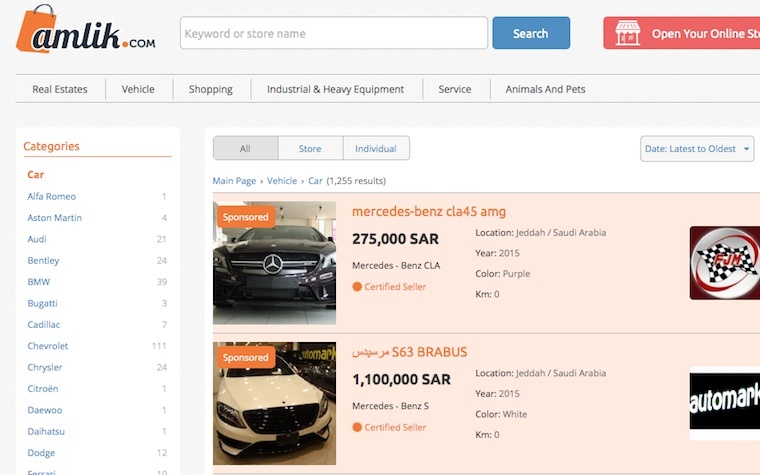760x475 pixels.
Task: Click Certified Seller badge under Benz S
Action: tap(389, 428)
